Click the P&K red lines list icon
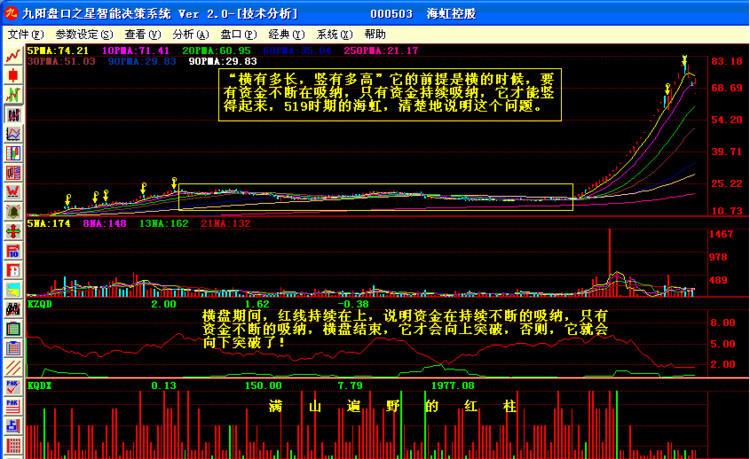750x459 pixels. (13, 407)
